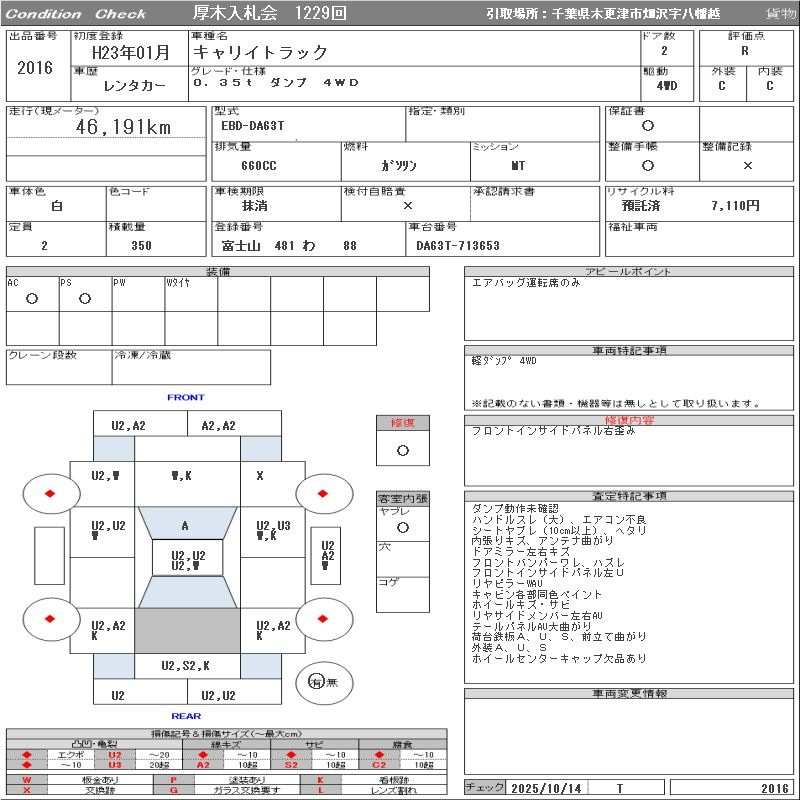Toggle the ヤブレ interior tear circle
This screenshot has width=800, height=800.
point(402,526)
